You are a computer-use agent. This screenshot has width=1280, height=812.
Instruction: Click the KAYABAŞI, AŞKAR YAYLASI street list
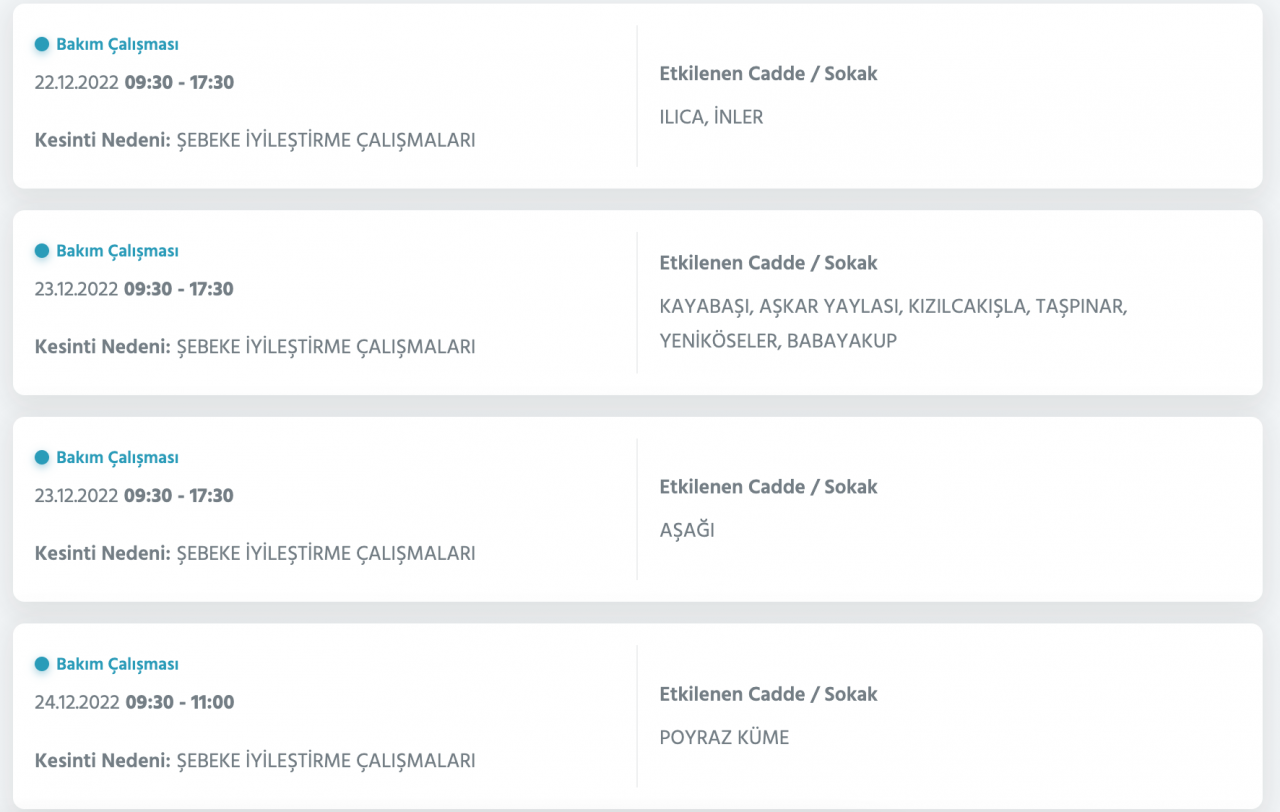pos(893,306)
